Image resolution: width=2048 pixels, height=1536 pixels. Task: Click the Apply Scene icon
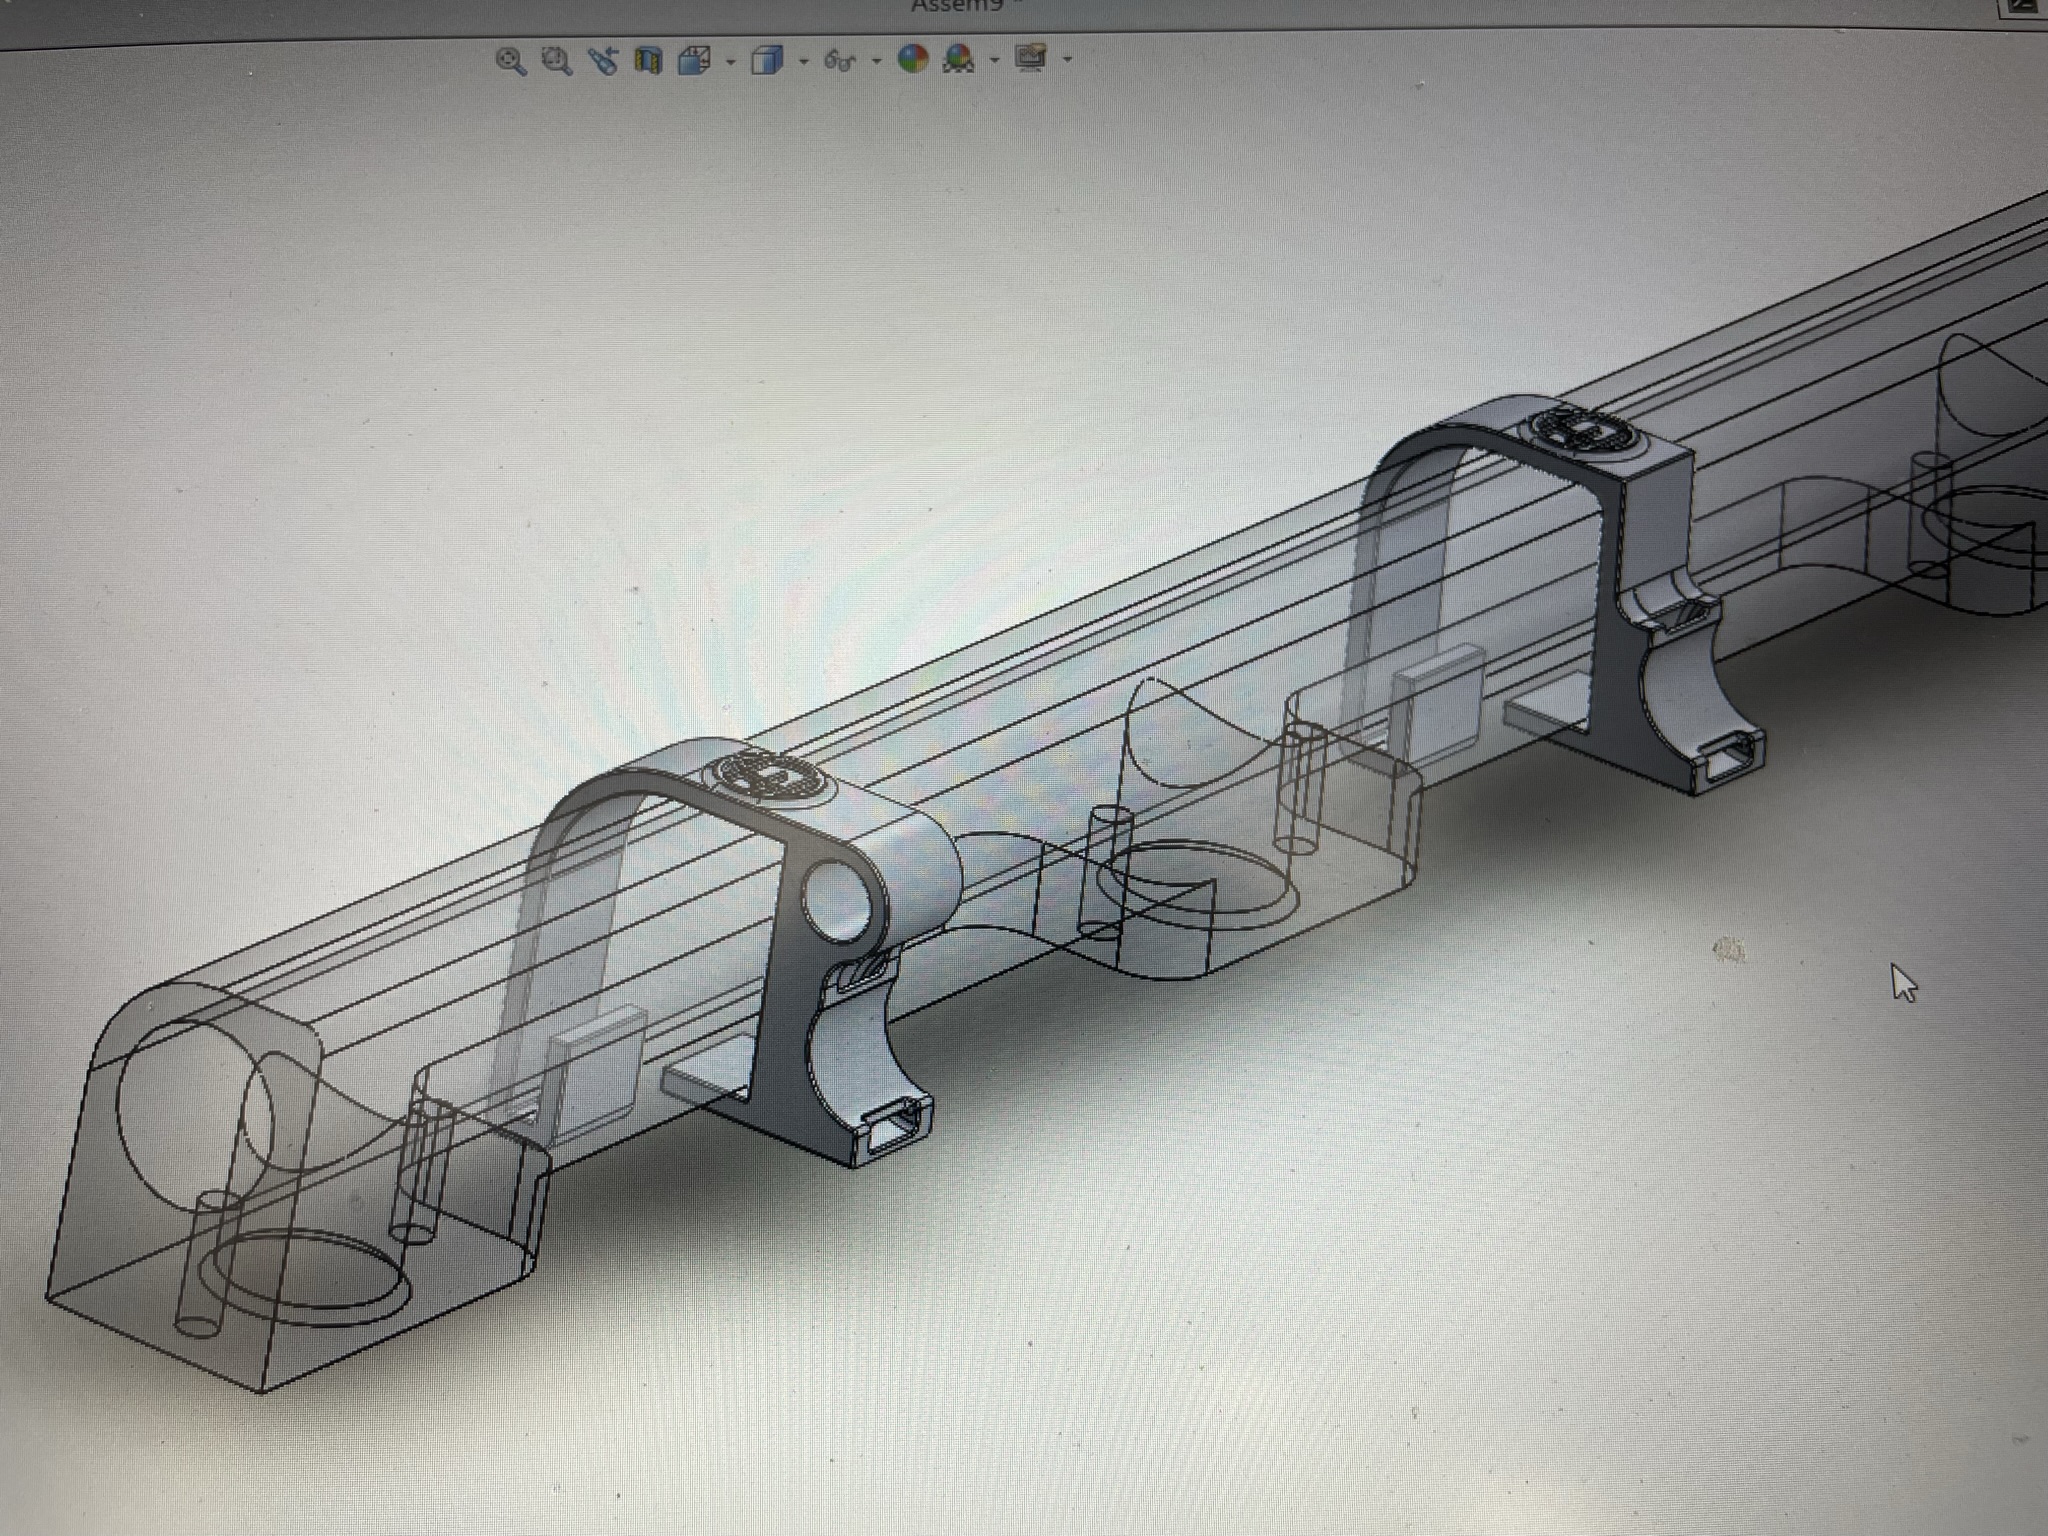point(960,59)
